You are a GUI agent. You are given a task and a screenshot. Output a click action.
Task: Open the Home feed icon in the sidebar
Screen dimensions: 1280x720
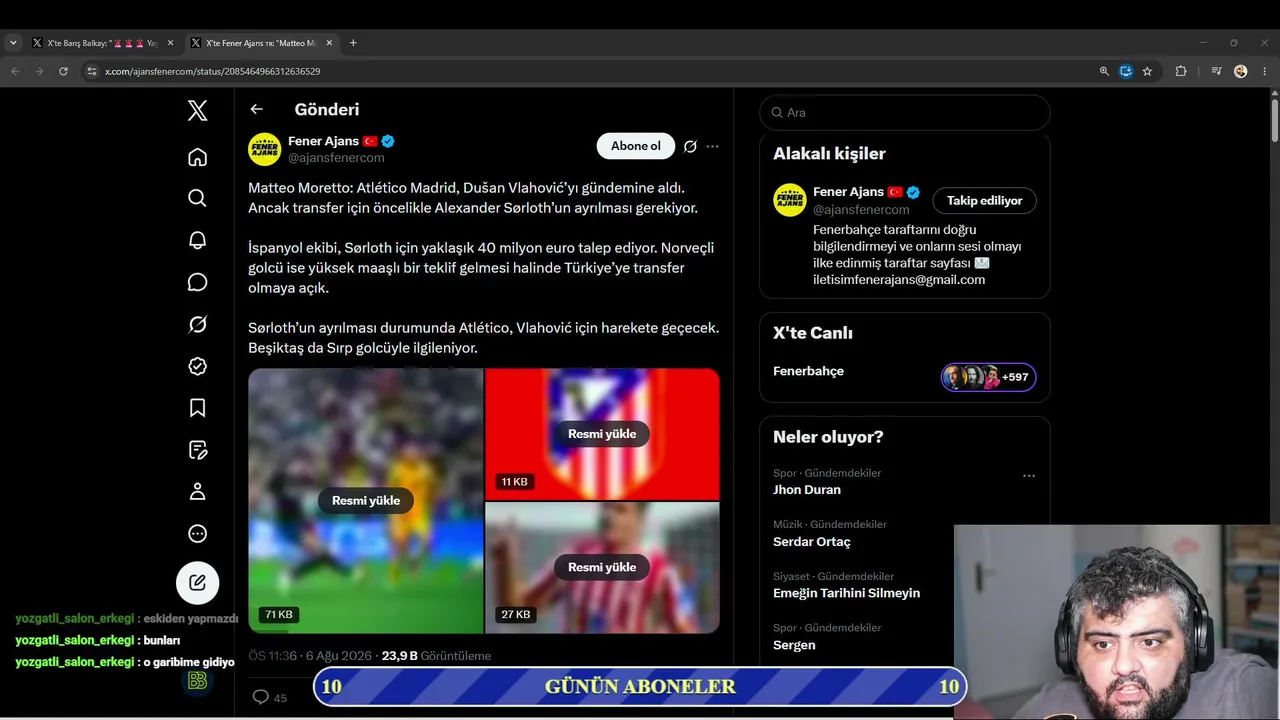pos(198,157)
